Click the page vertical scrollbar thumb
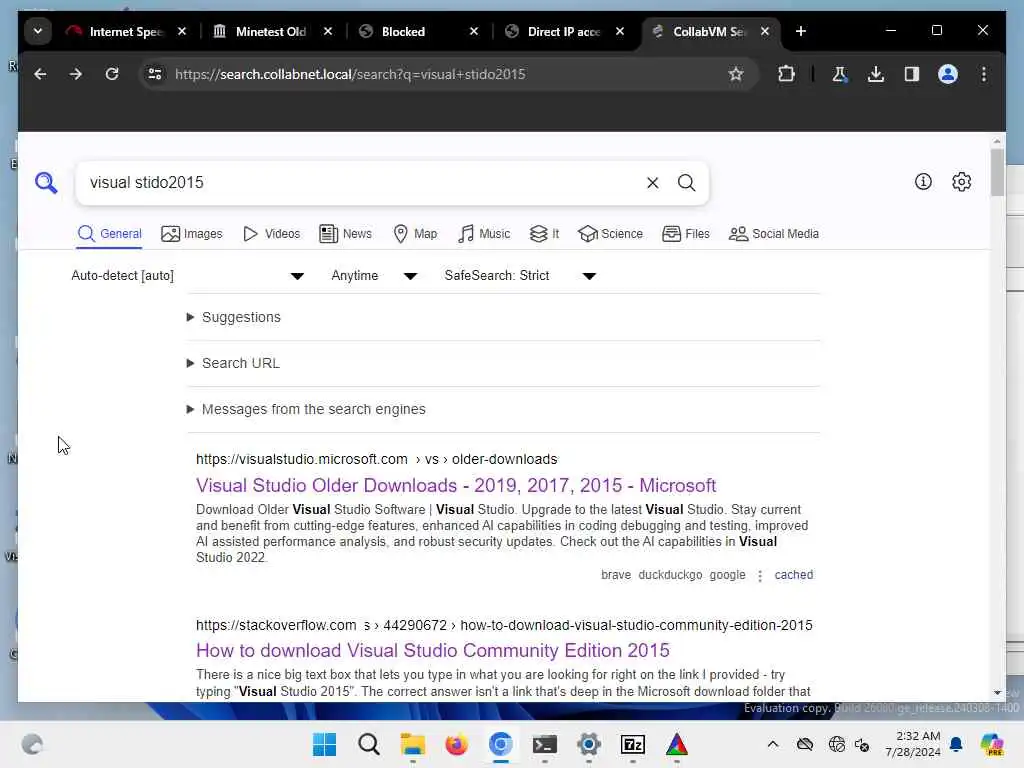 point(997,172)
